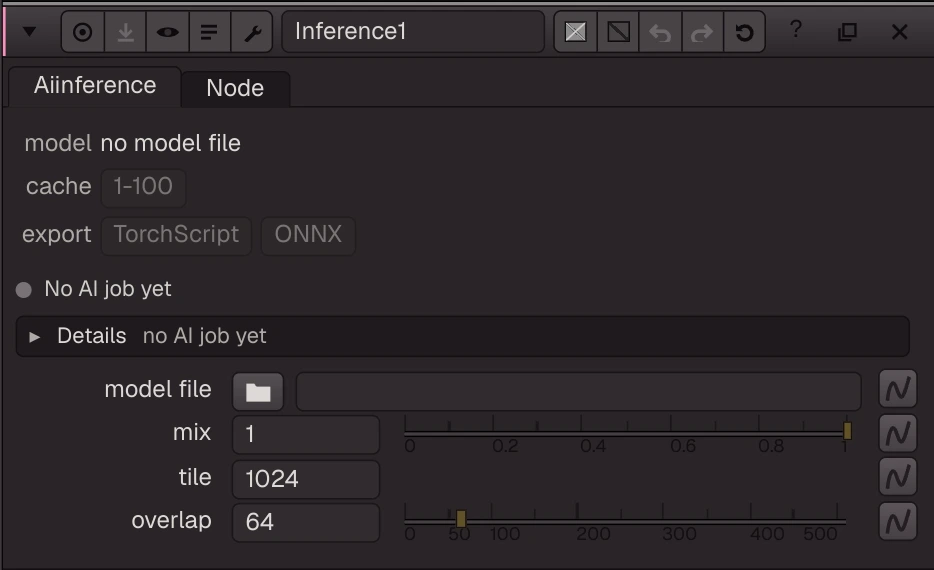Open help with the question mark icon

(795, 29)
